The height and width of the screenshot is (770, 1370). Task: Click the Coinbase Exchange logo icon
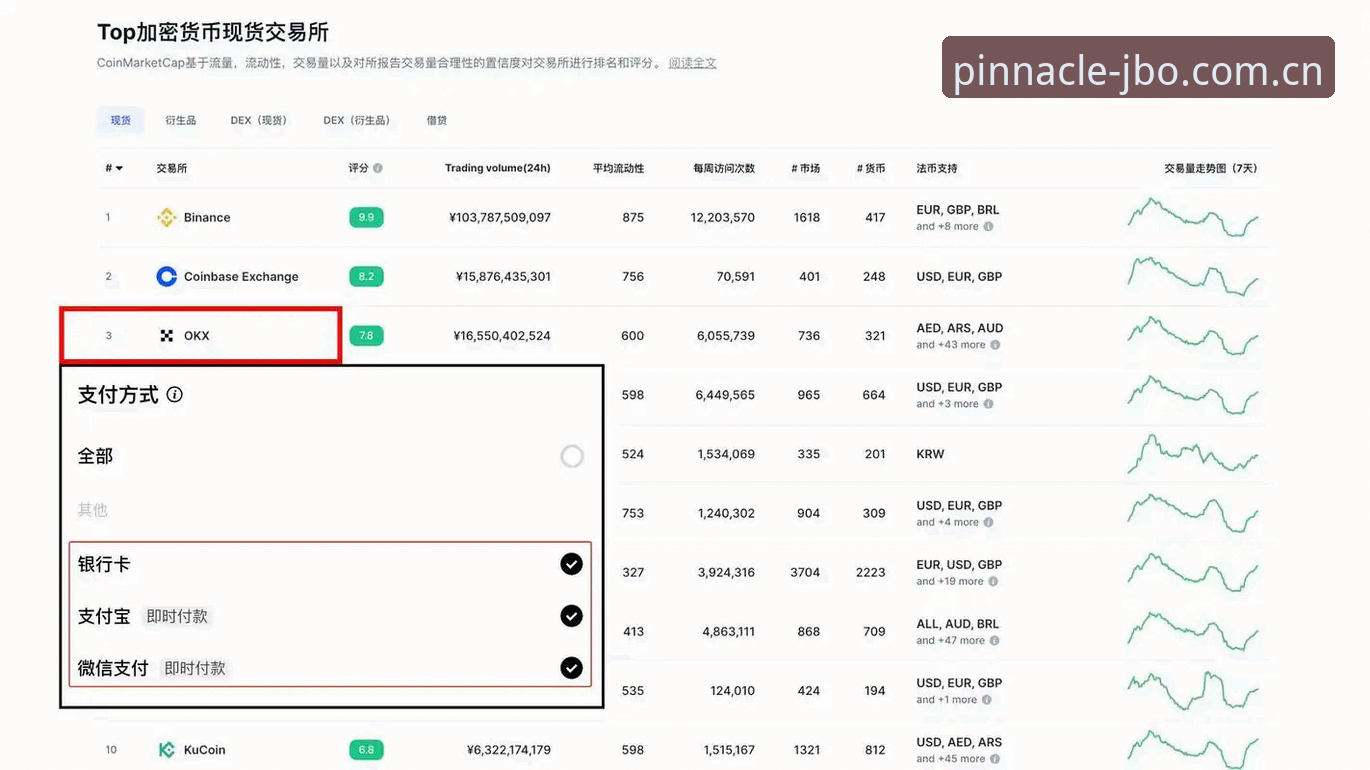coord(167,276)
